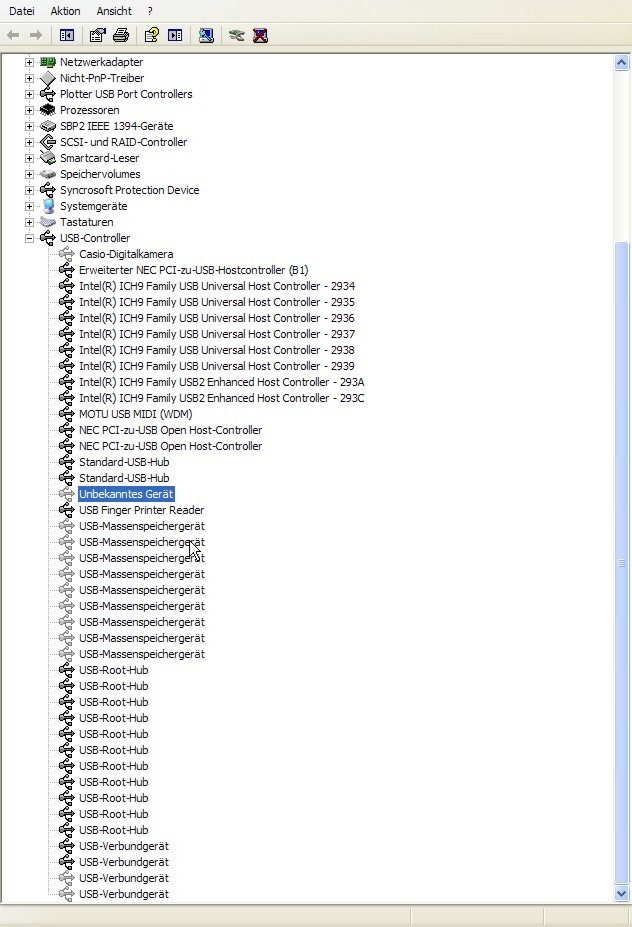Click the Back arrow toolbar icon
Image resolution: width=632 pixels, height=927 pixels.
tap(14, 35)
